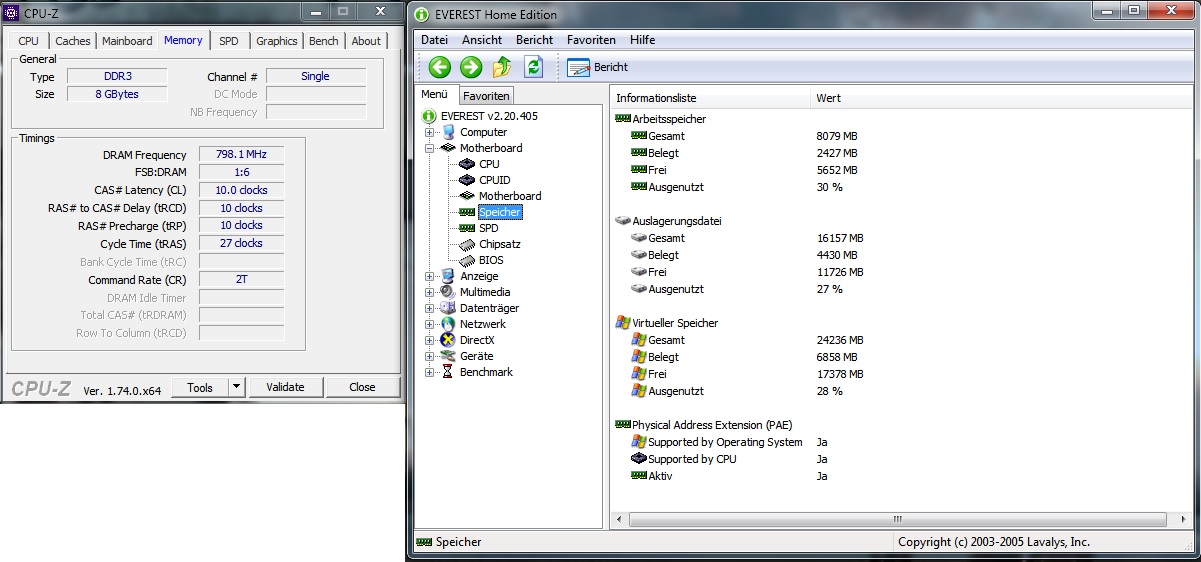Switch to Graphics tab in CPU-Z
Image resolution: width=1201 pixels, height=562 pixels.
(x=277, y=41)
